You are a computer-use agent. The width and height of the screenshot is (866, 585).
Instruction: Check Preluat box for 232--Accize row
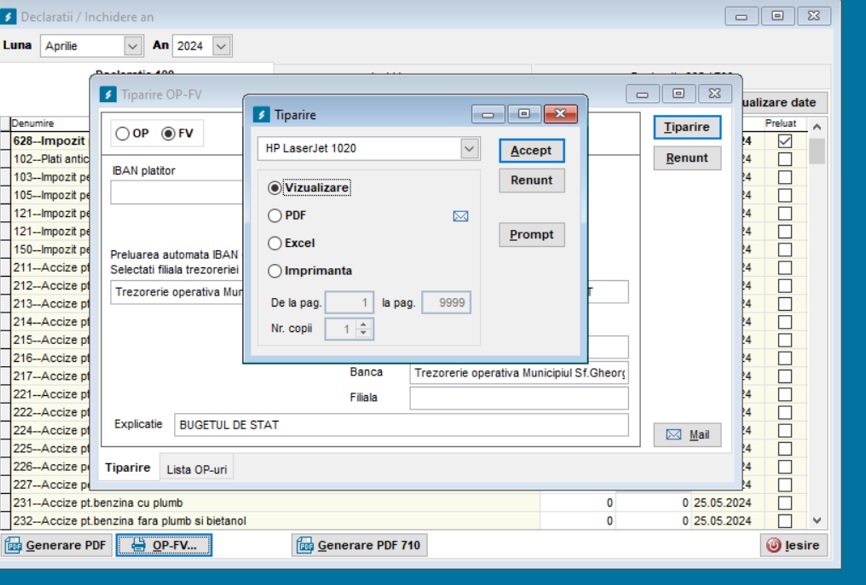(x=784, y=521)
